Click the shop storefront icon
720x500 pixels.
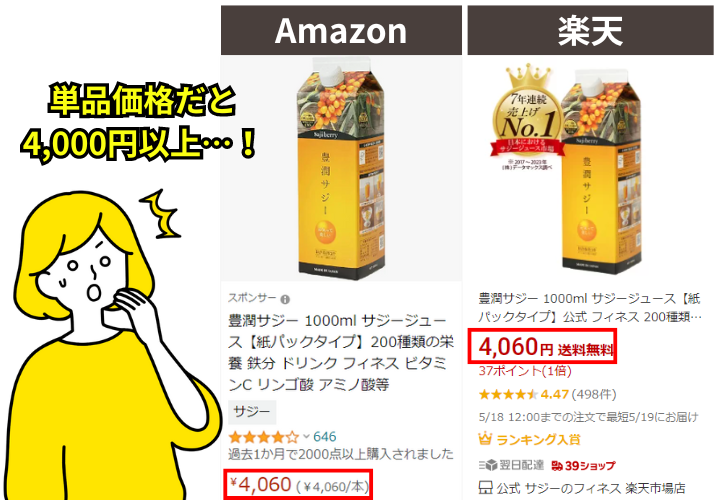tap(485, 487)
